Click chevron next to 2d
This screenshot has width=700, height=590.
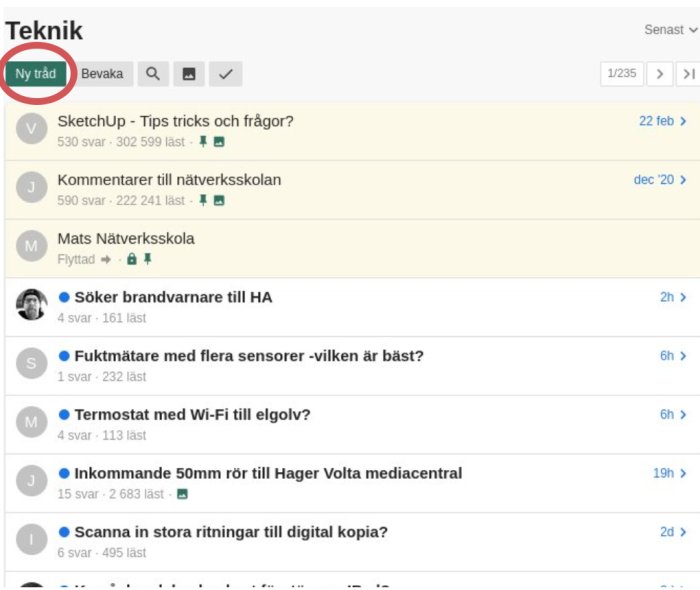[683, 532]
